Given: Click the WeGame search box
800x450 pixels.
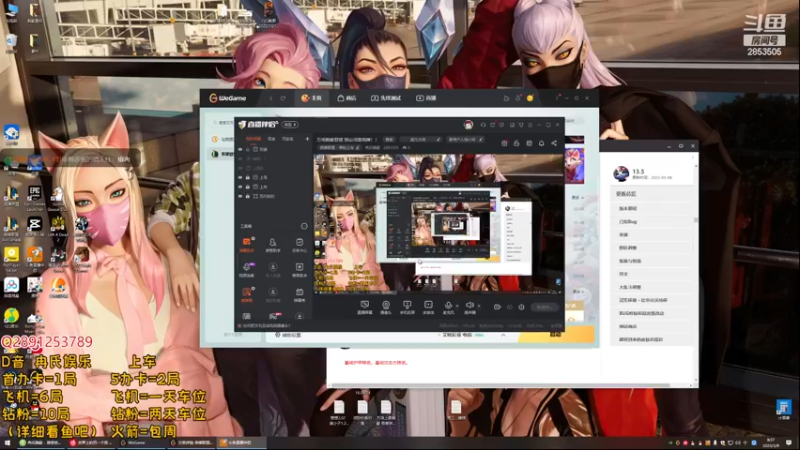Looking at the screenshot, I should [223, 122].
